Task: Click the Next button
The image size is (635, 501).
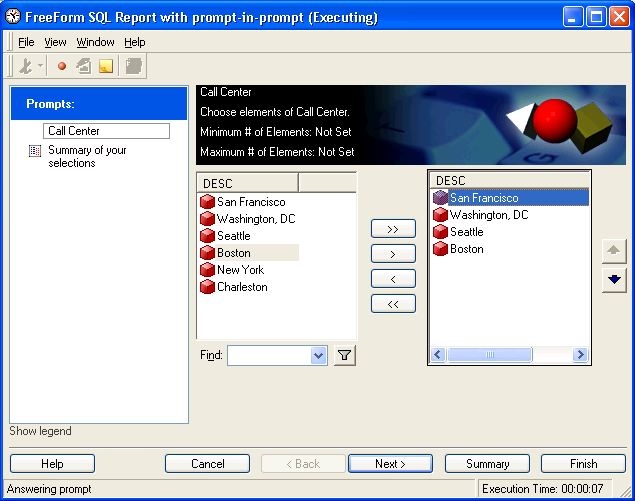Action: (390, 464)
